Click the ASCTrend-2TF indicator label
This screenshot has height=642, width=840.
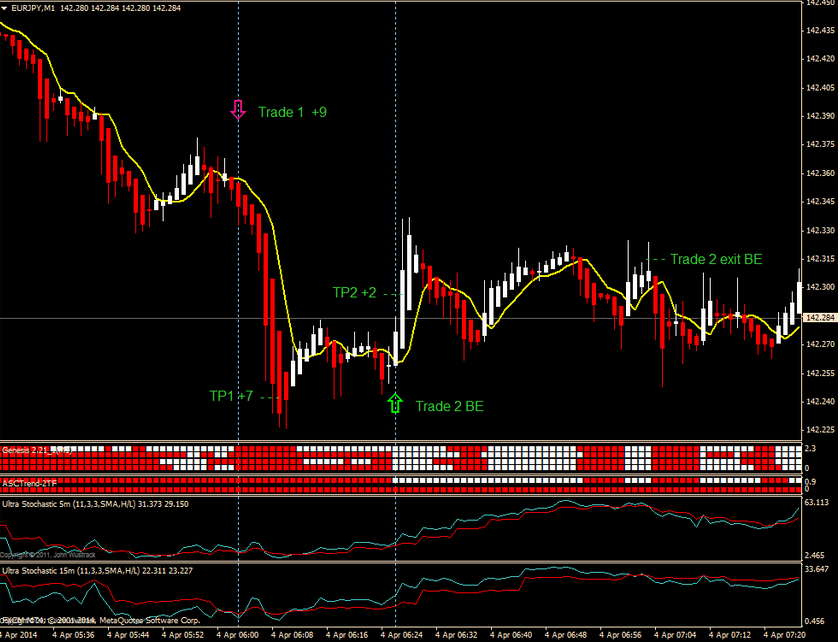click(29, 483)
